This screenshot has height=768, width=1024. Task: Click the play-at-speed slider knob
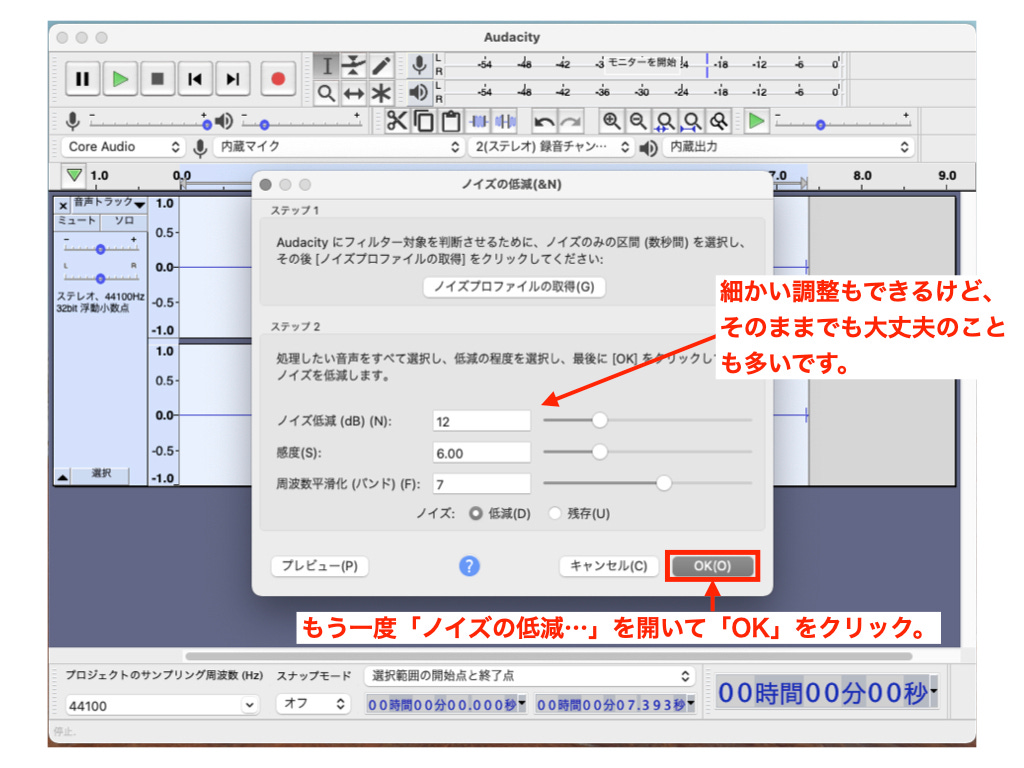(x=821, y=125)
